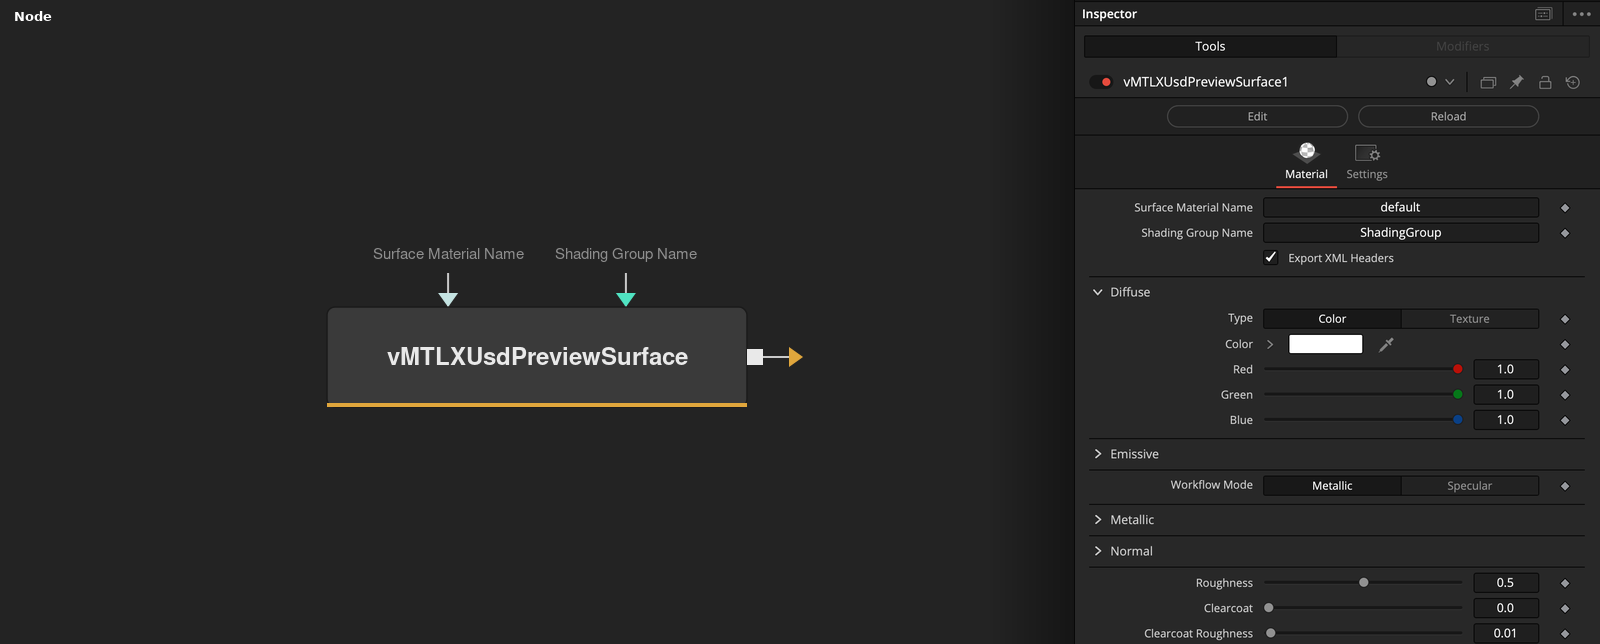Collapse the Diffuse section

point(1098,292)
